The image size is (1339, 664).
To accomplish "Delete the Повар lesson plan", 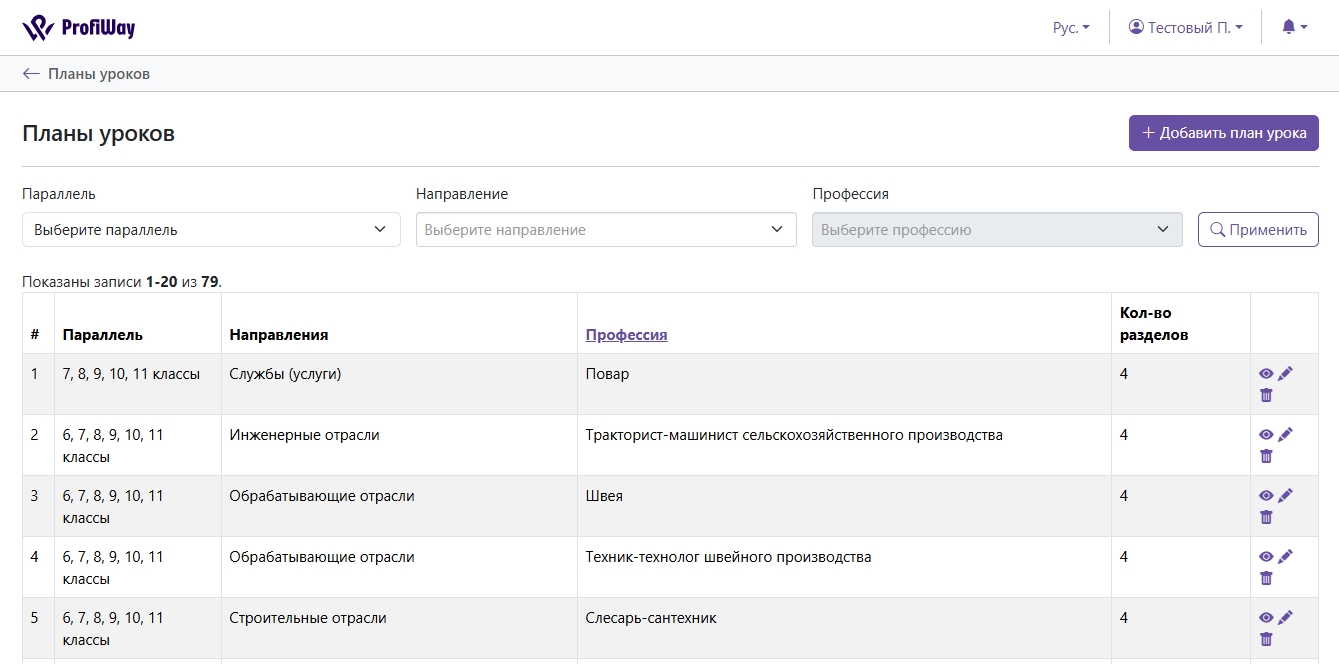I will click(x=1266, y=395).
